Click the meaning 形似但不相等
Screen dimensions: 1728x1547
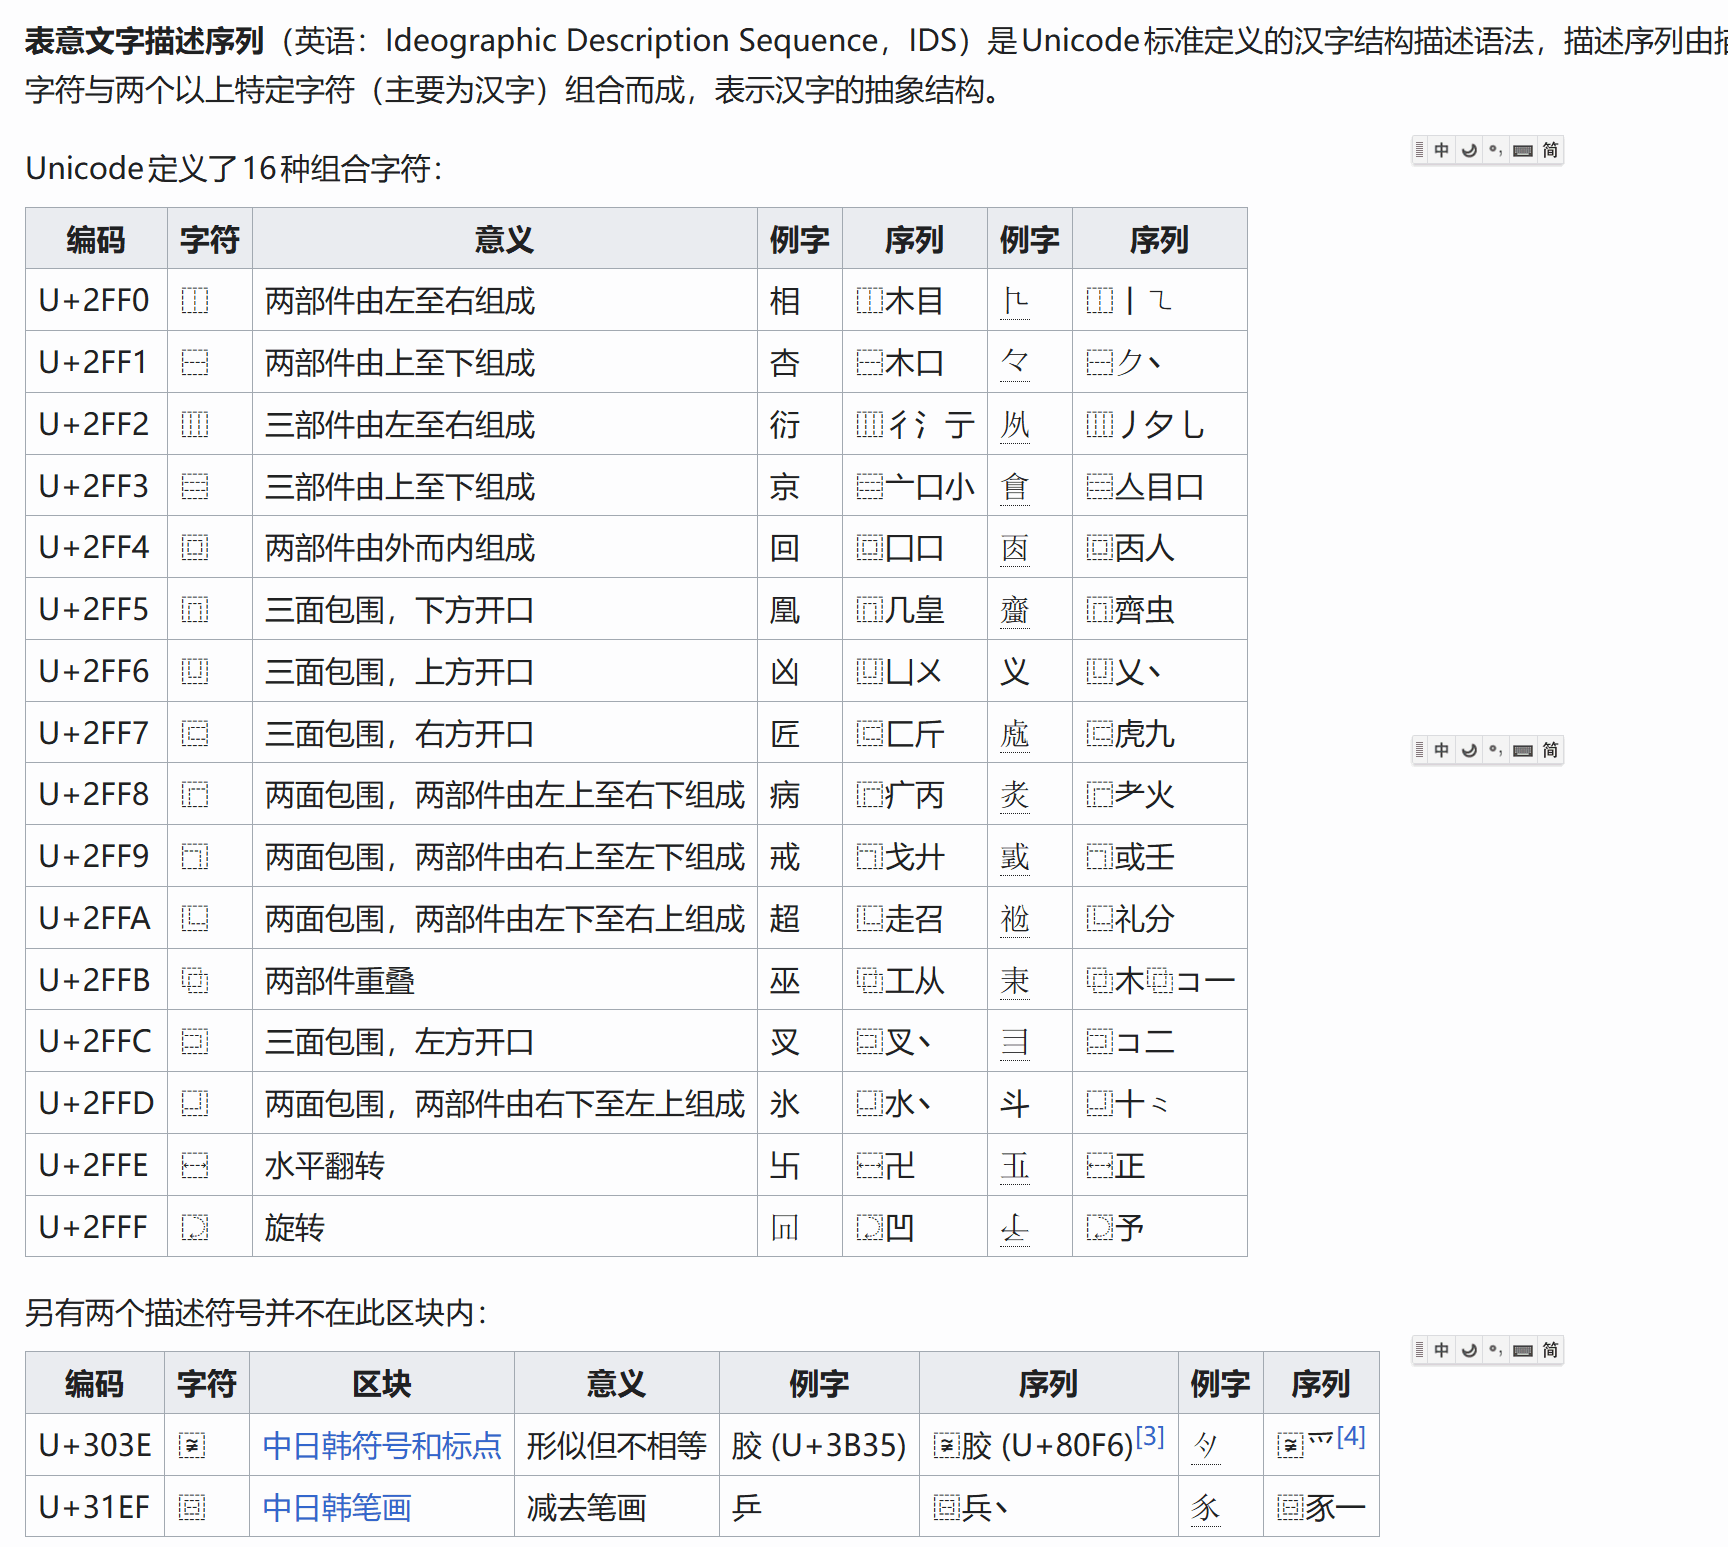click(617, 1445)
